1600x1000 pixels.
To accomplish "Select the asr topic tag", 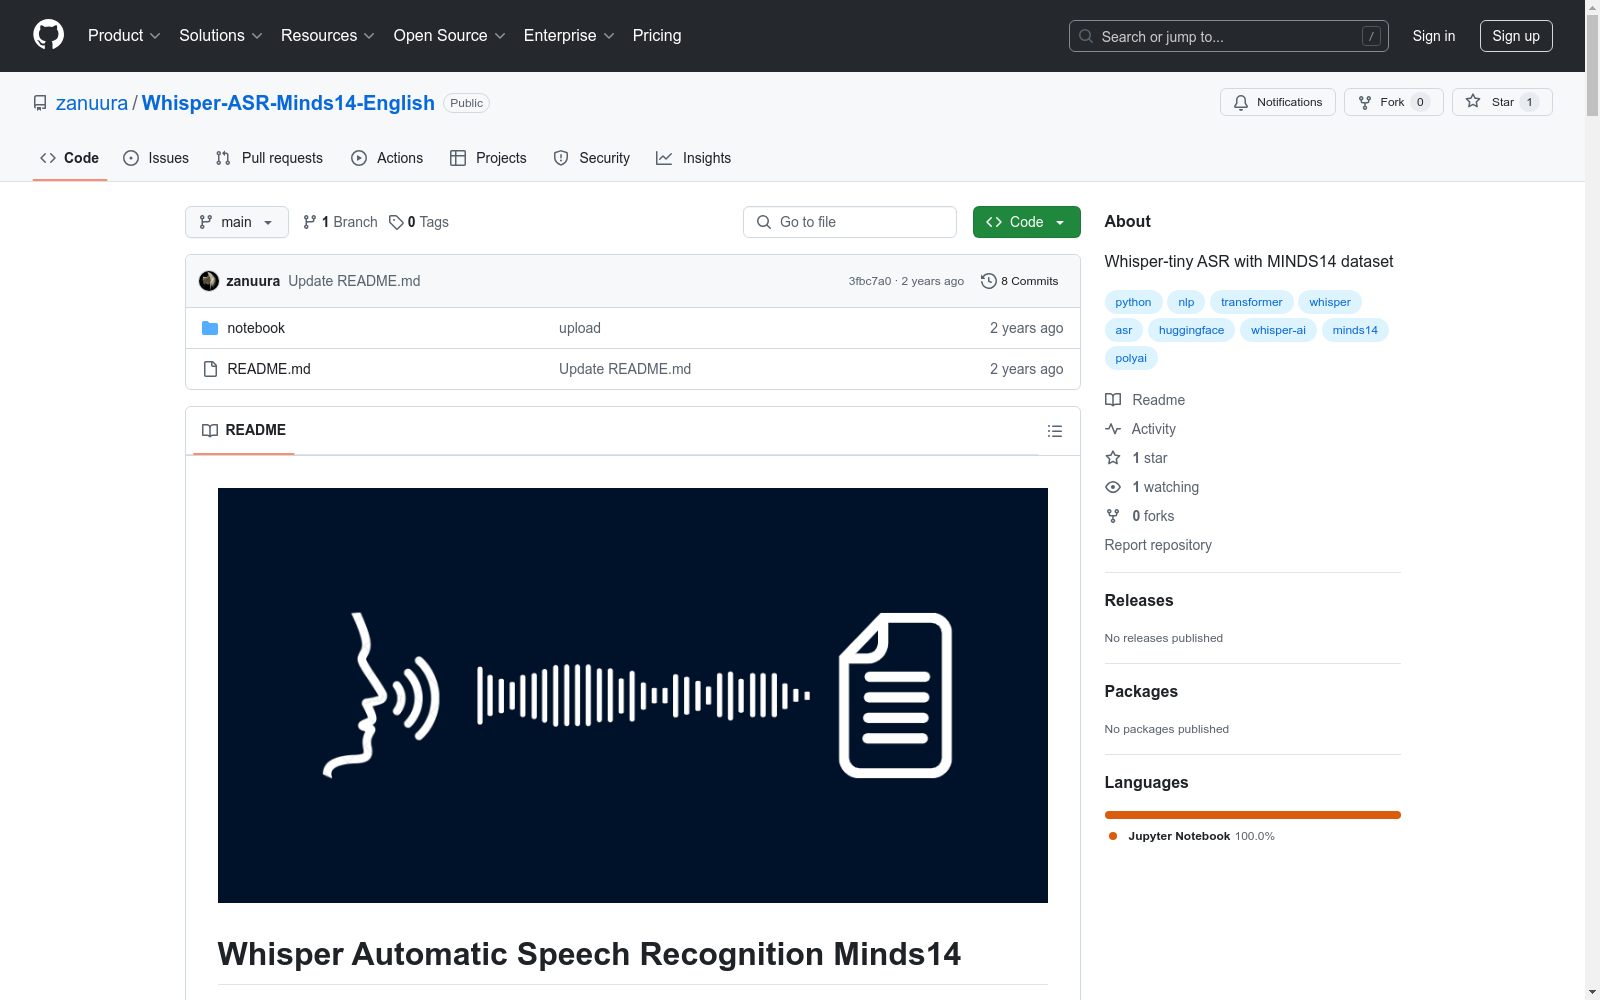I will pos(1124,330).
